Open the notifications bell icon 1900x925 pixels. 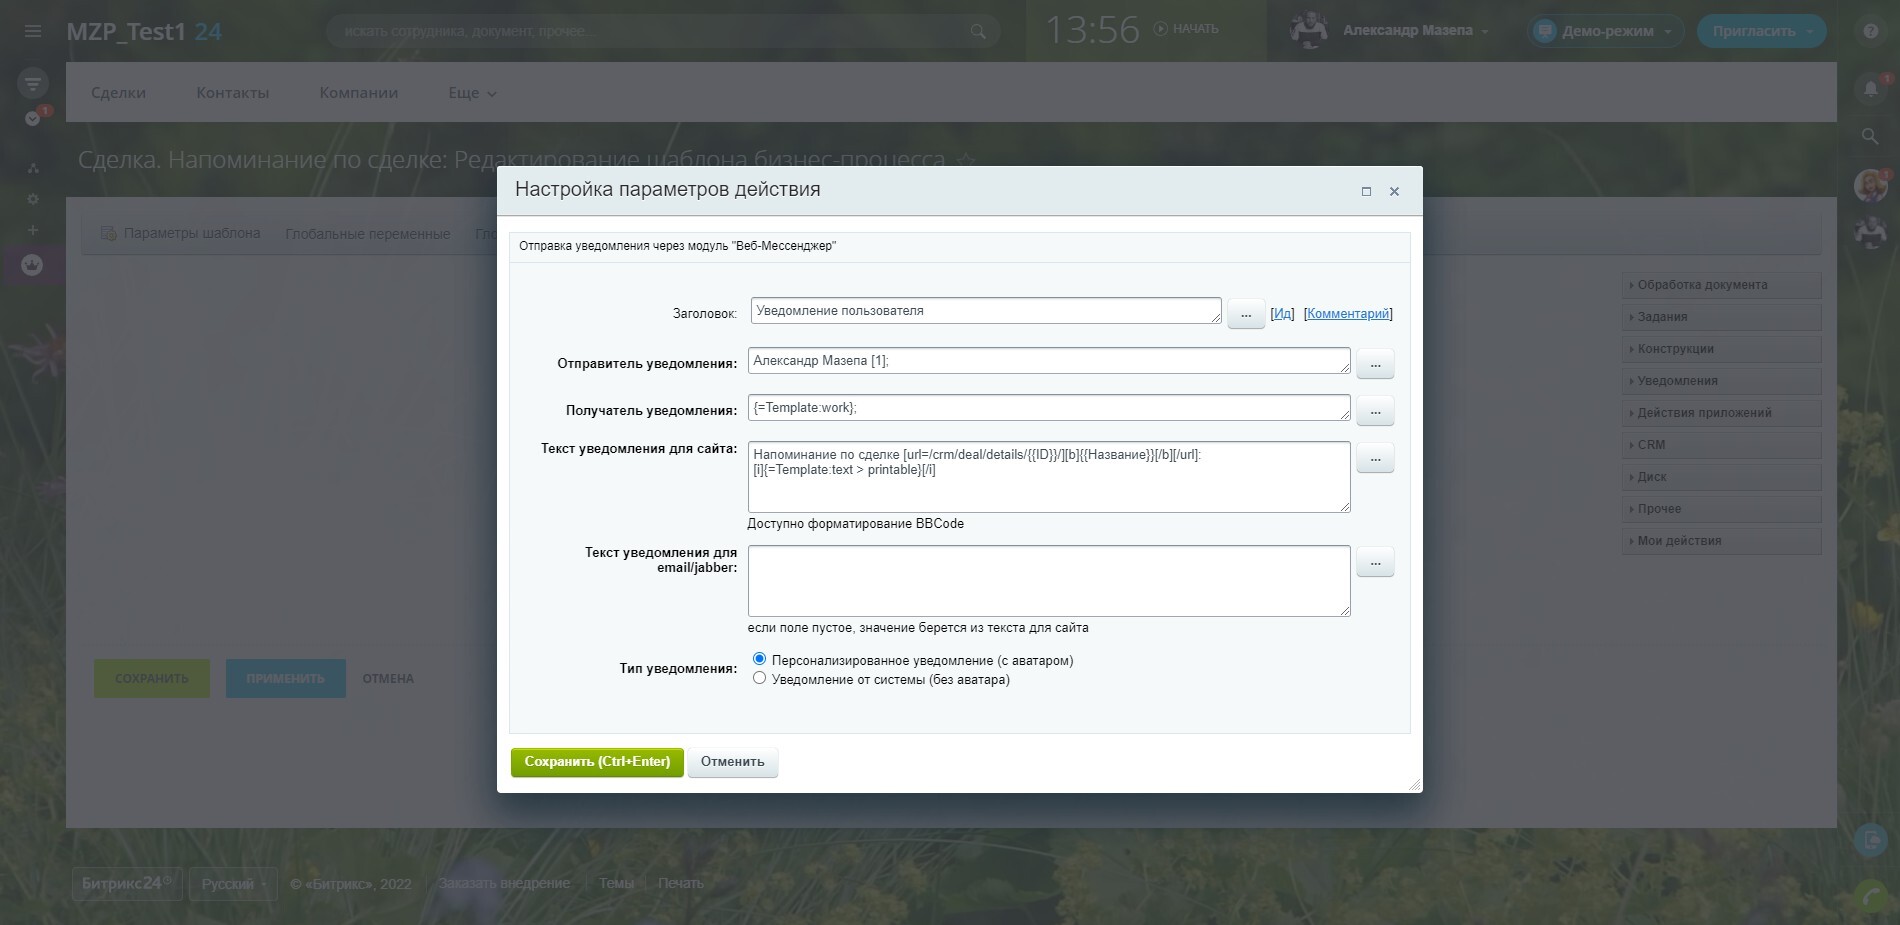(1870, 89)
